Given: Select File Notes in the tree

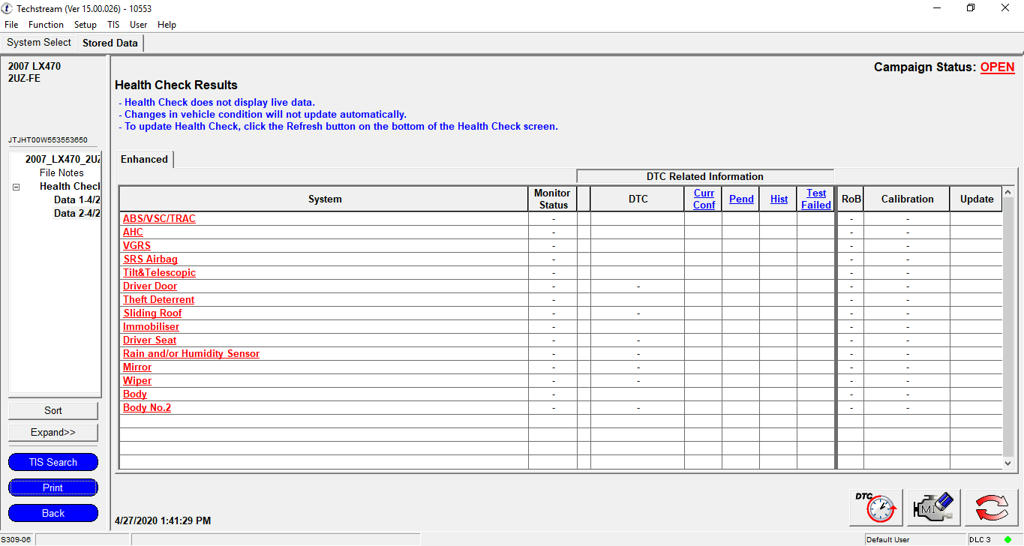Looking at the screenshot, I should (61, 173).
